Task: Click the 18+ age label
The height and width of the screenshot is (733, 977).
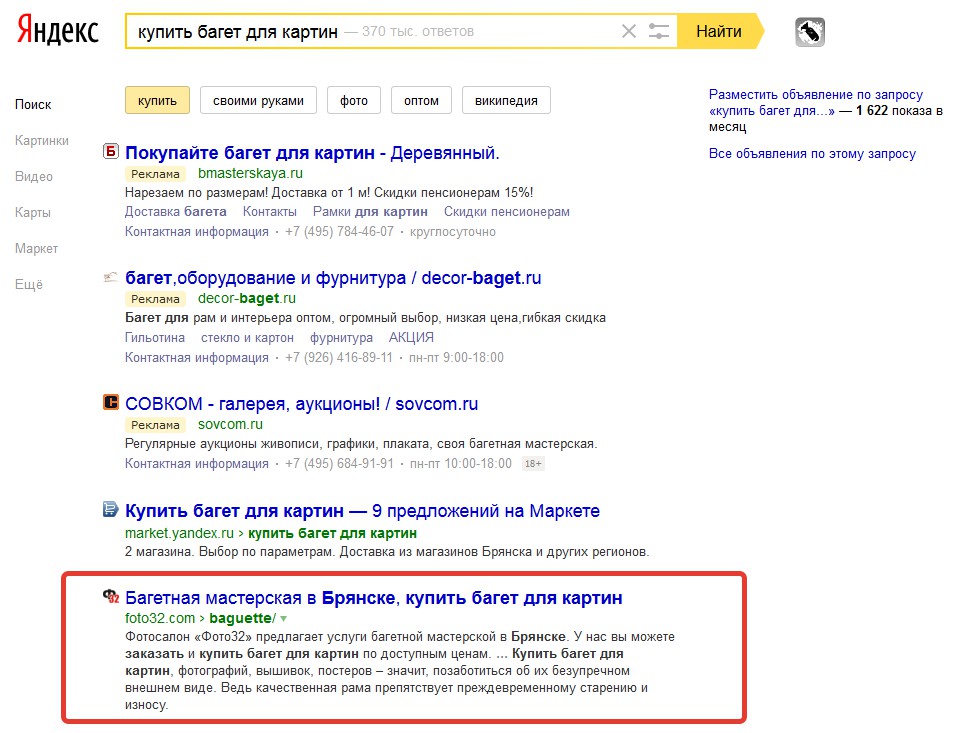Action: pyautogui.click(x=533, y=464)
